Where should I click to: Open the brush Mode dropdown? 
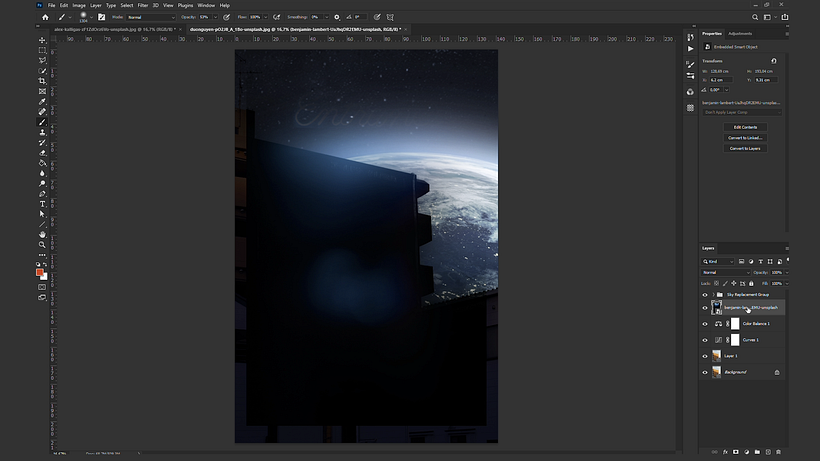(151, 17)
